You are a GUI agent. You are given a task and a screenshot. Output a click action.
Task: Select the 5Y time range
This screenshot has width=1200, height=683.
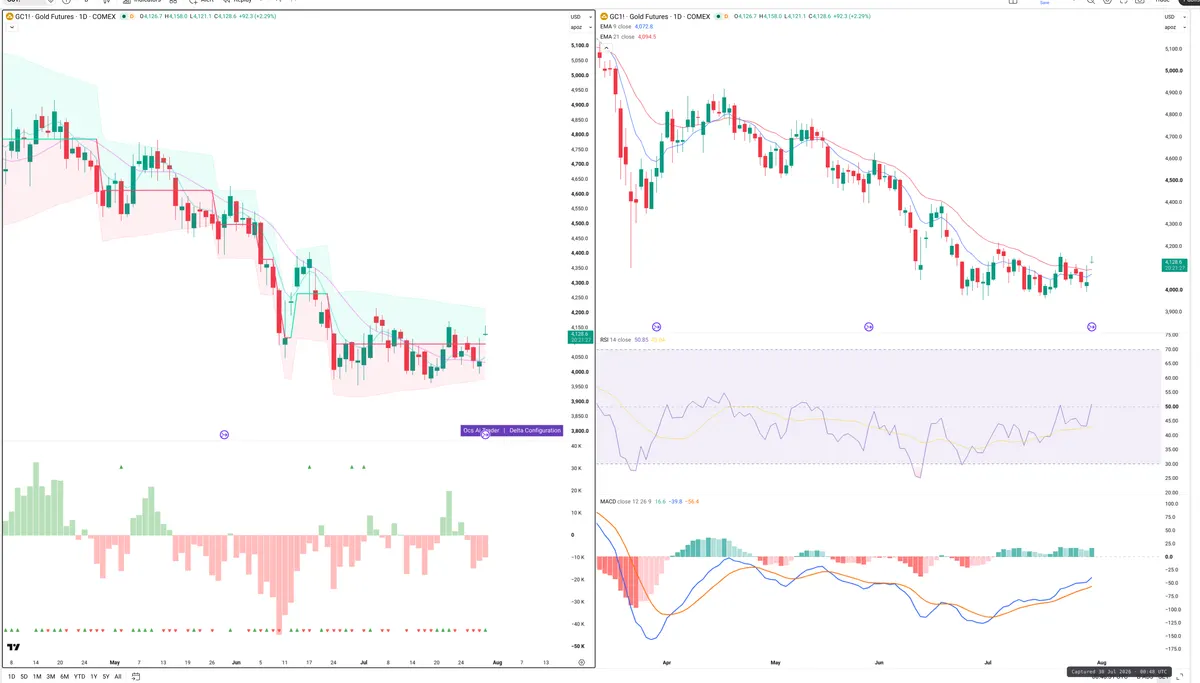tap(106, 676)
